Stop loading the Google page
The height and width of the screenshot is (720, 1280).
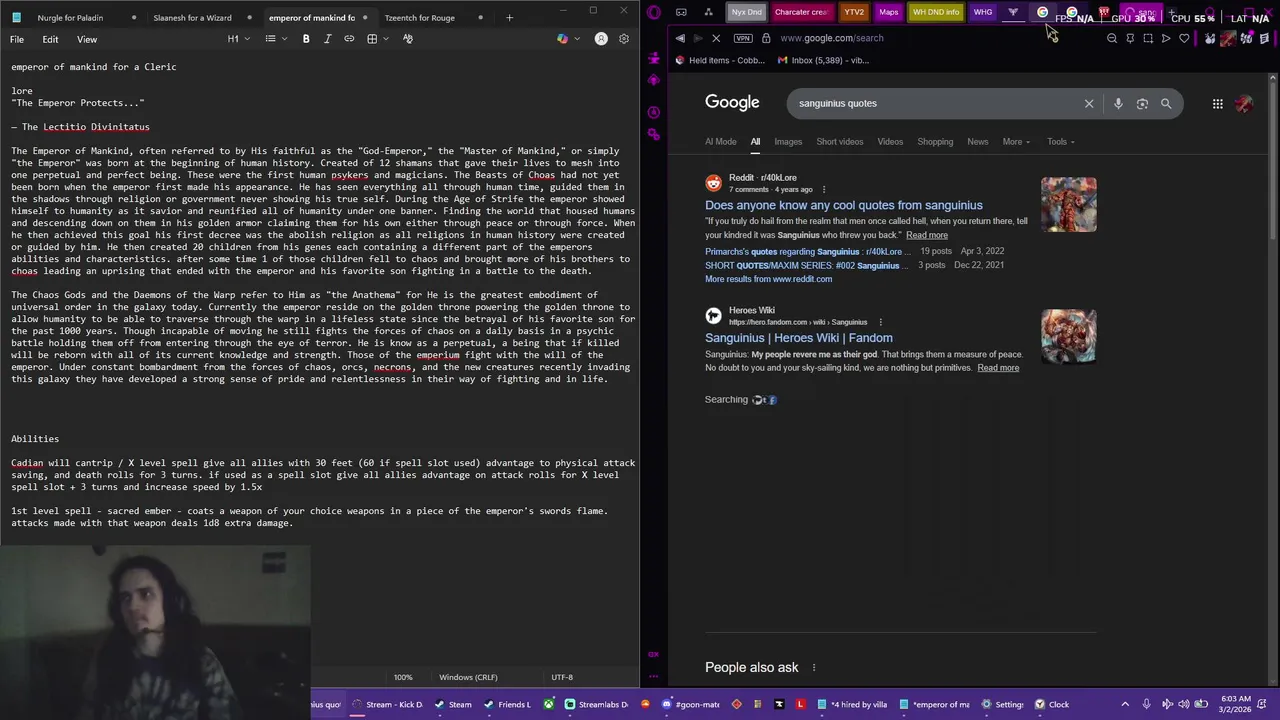click(x=716, y=38)
